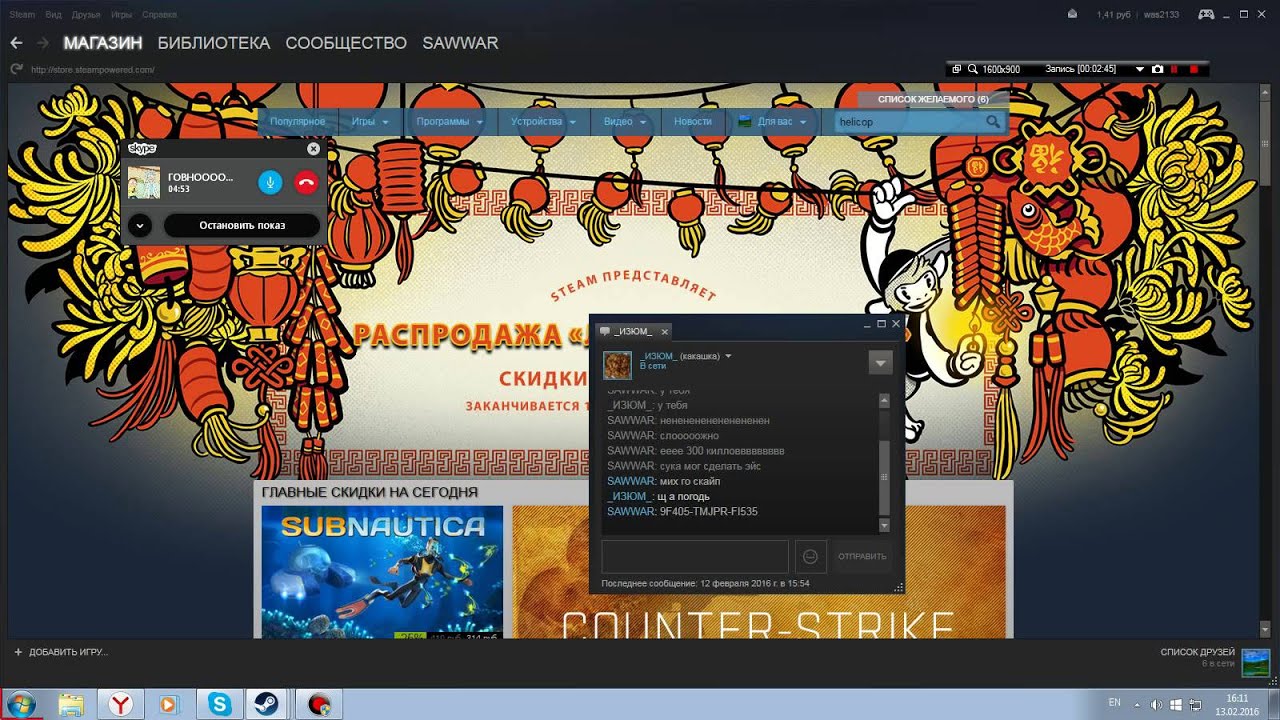This screenshot has width=1280, height=720.
Task: Click the volume speaker tray icon
Action: pos(1156,705)
